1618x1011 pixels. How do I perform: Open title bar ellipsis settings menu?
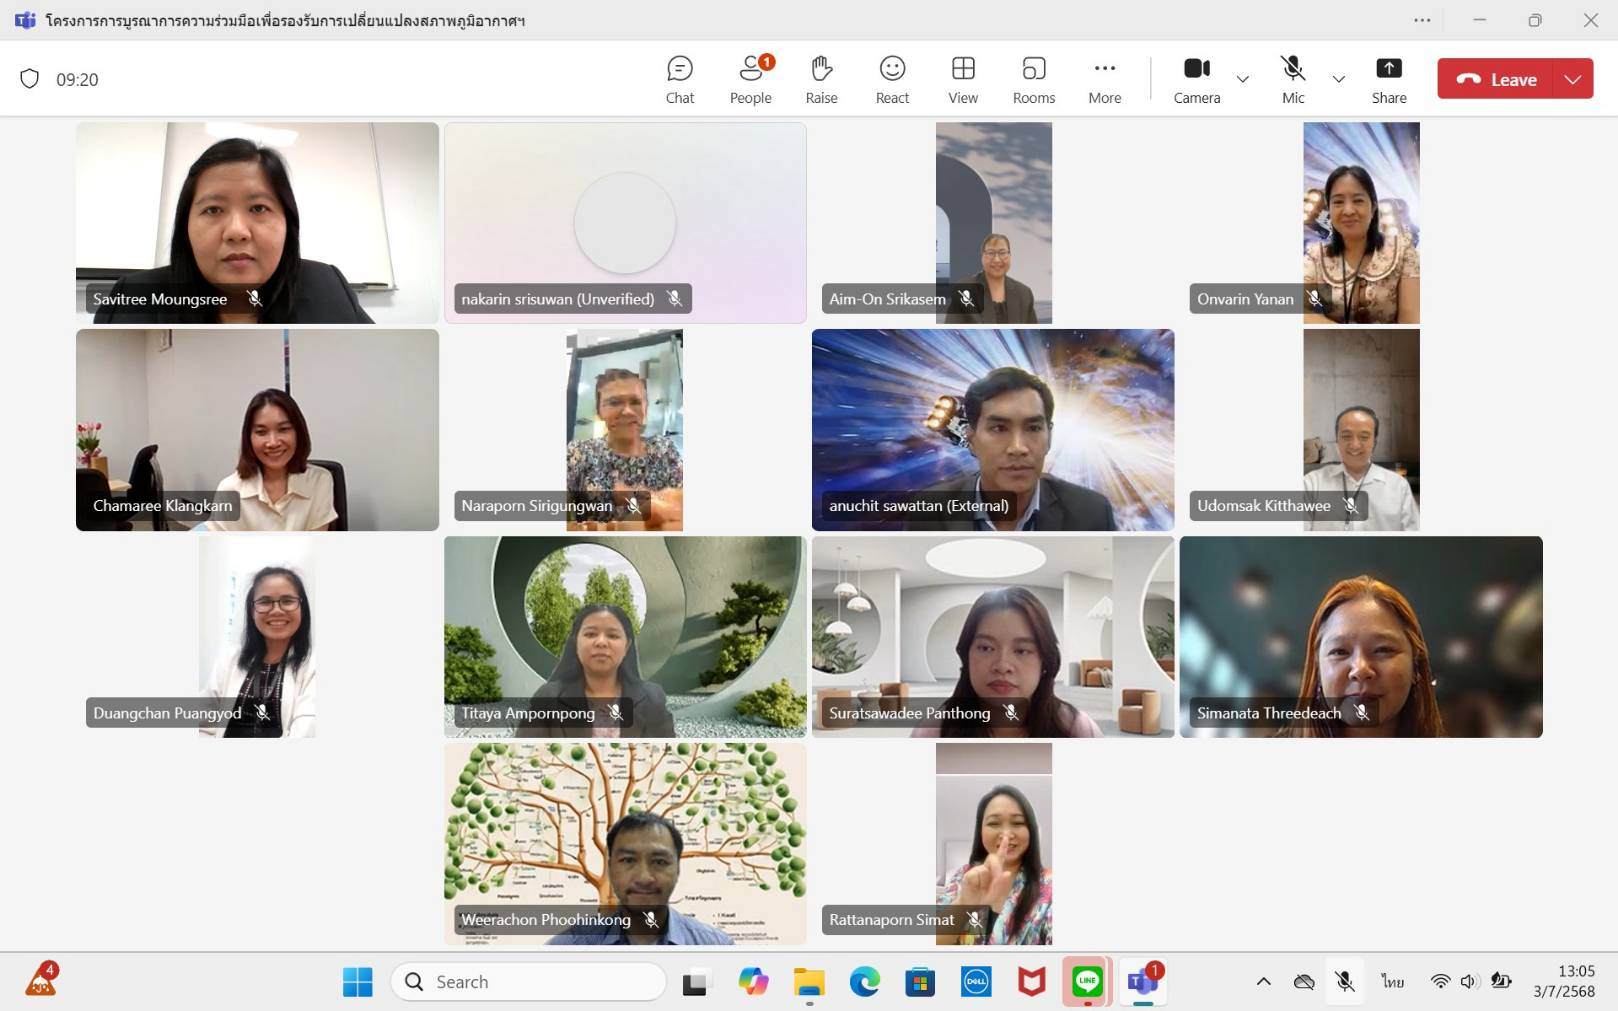click(1422, 20)
